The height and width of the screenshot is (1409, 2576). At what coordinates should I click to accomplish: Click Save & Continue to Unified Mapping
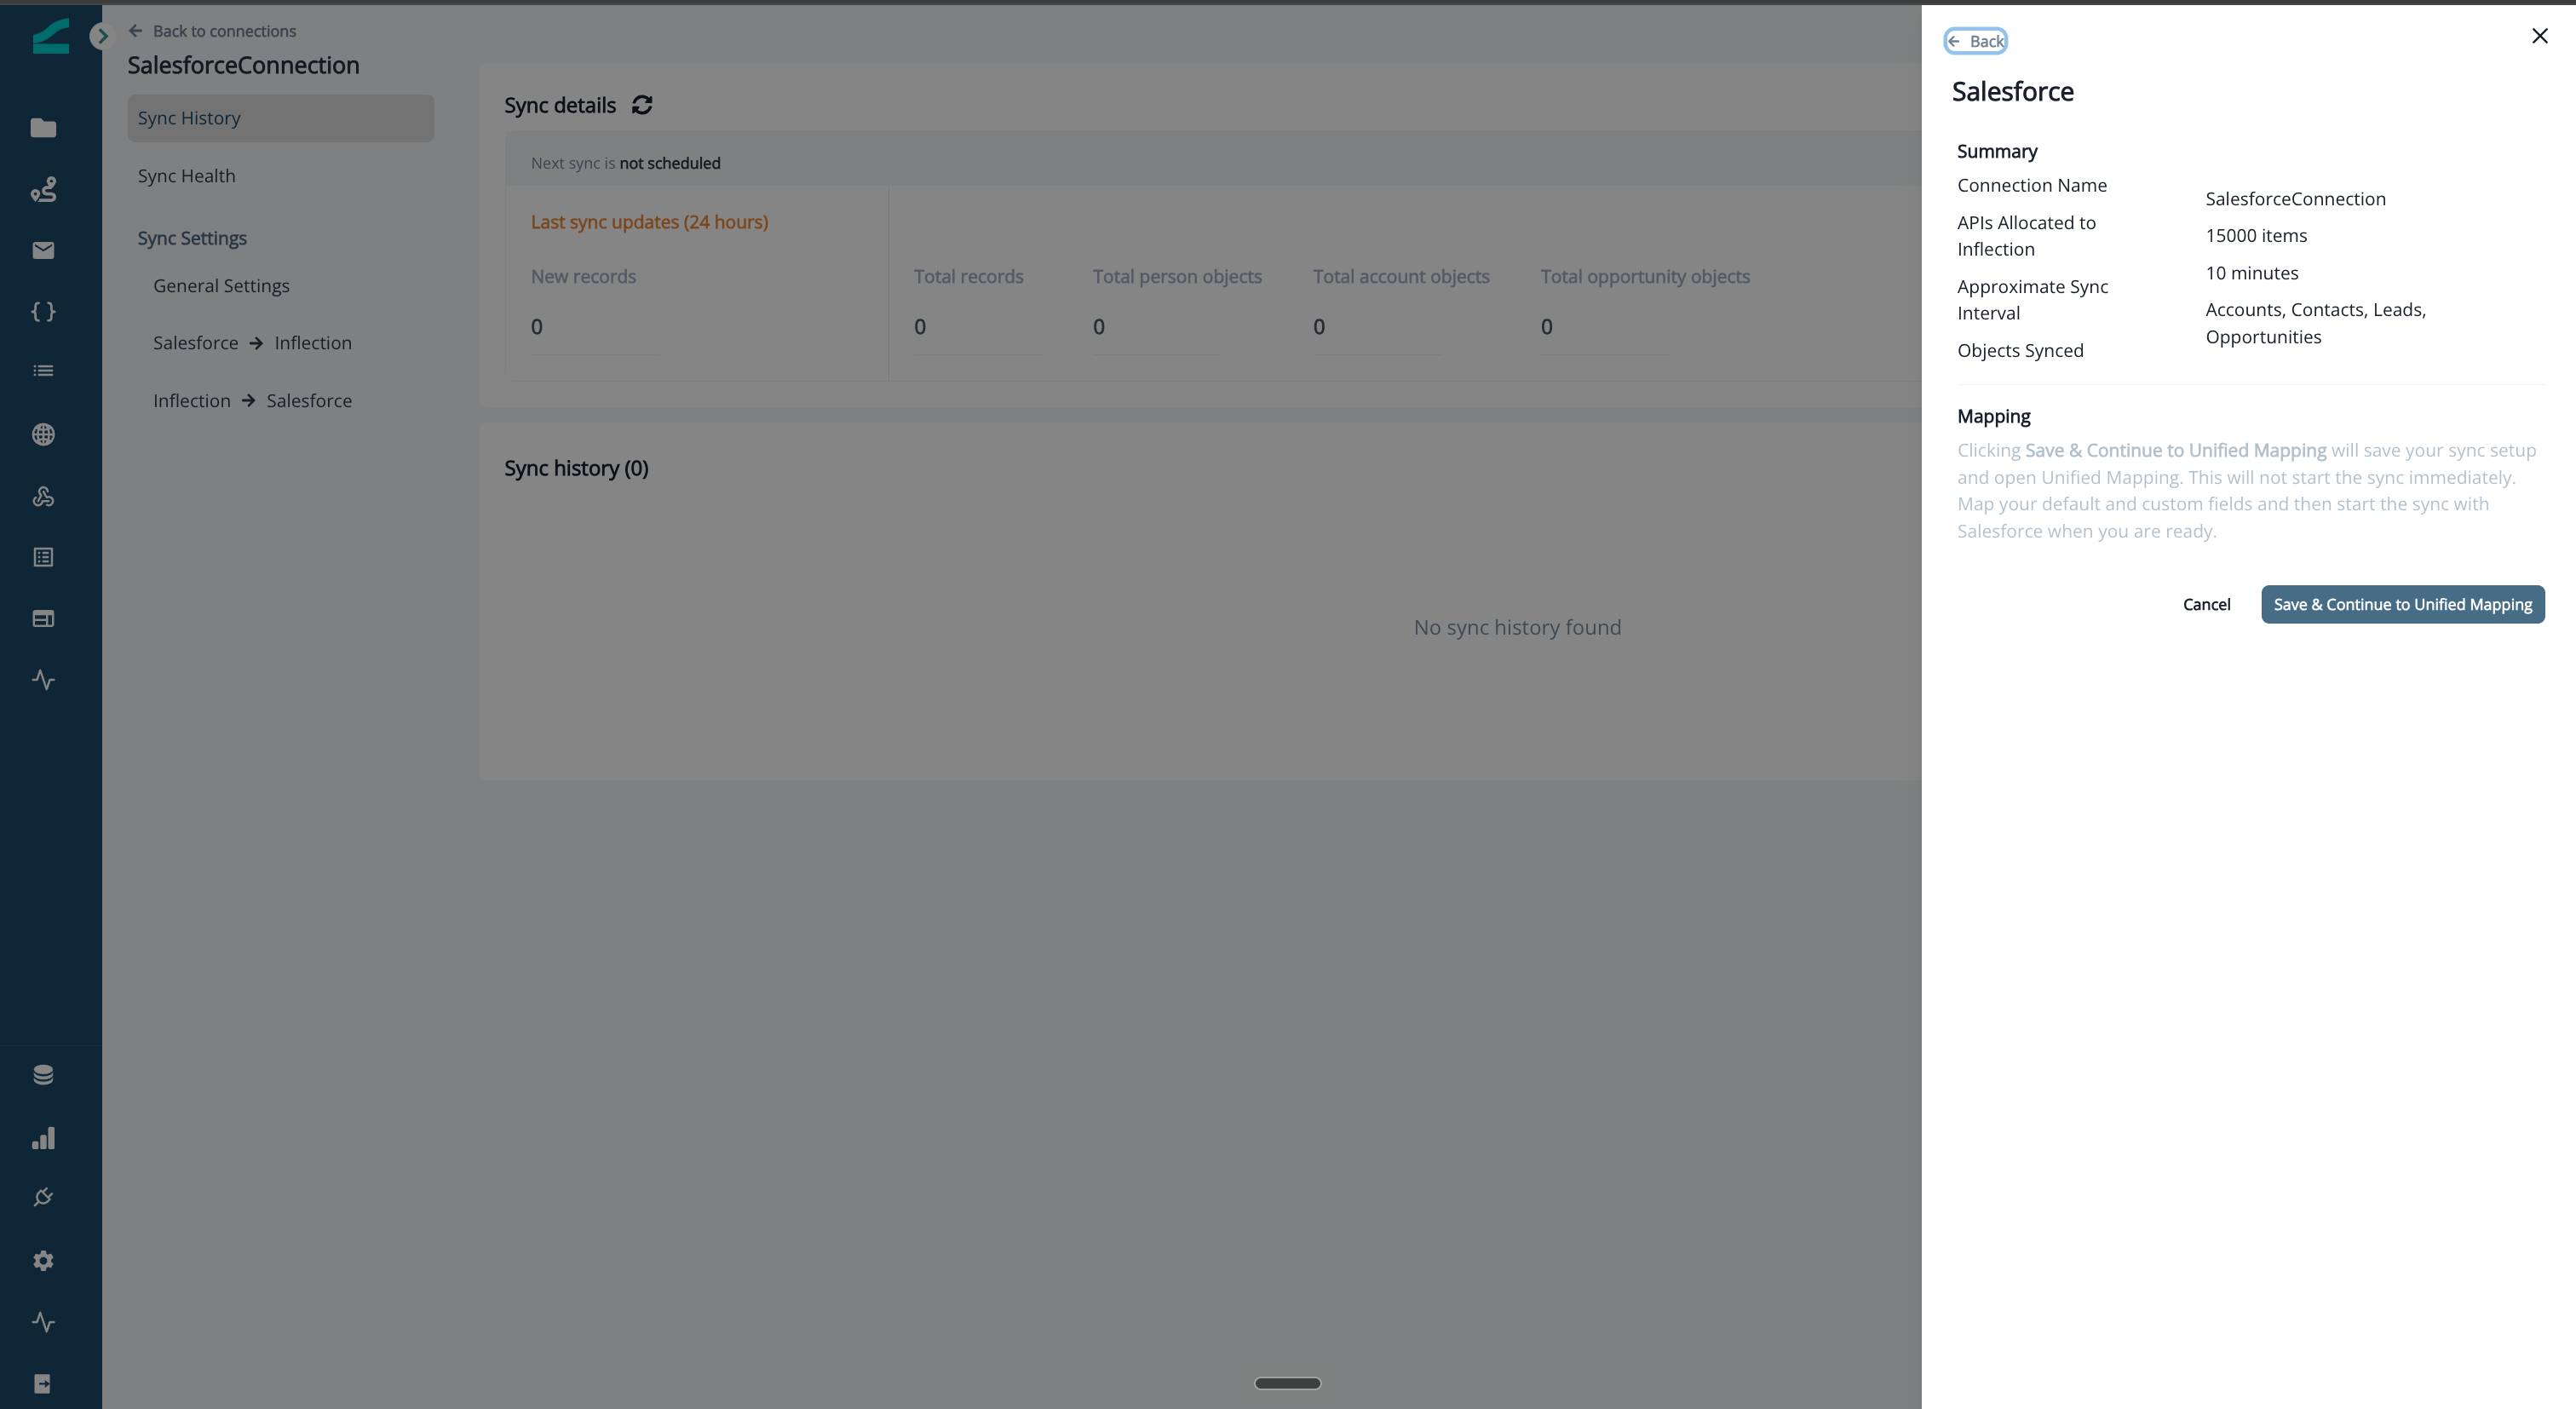coord(2402,604)
